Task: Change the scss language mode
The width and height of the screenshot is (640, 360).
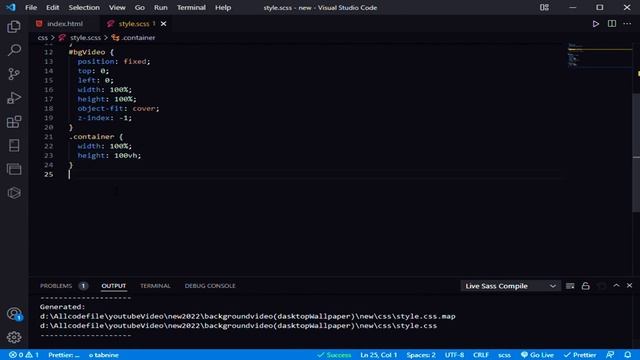Action: [x=504, y=355]
